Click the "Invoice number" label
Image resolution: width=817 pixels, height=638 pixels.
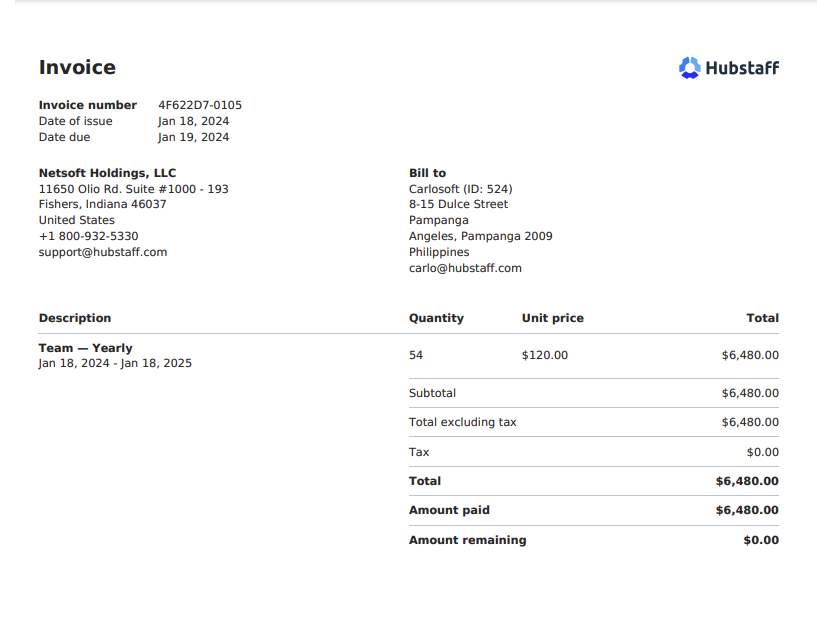(88, 105)
